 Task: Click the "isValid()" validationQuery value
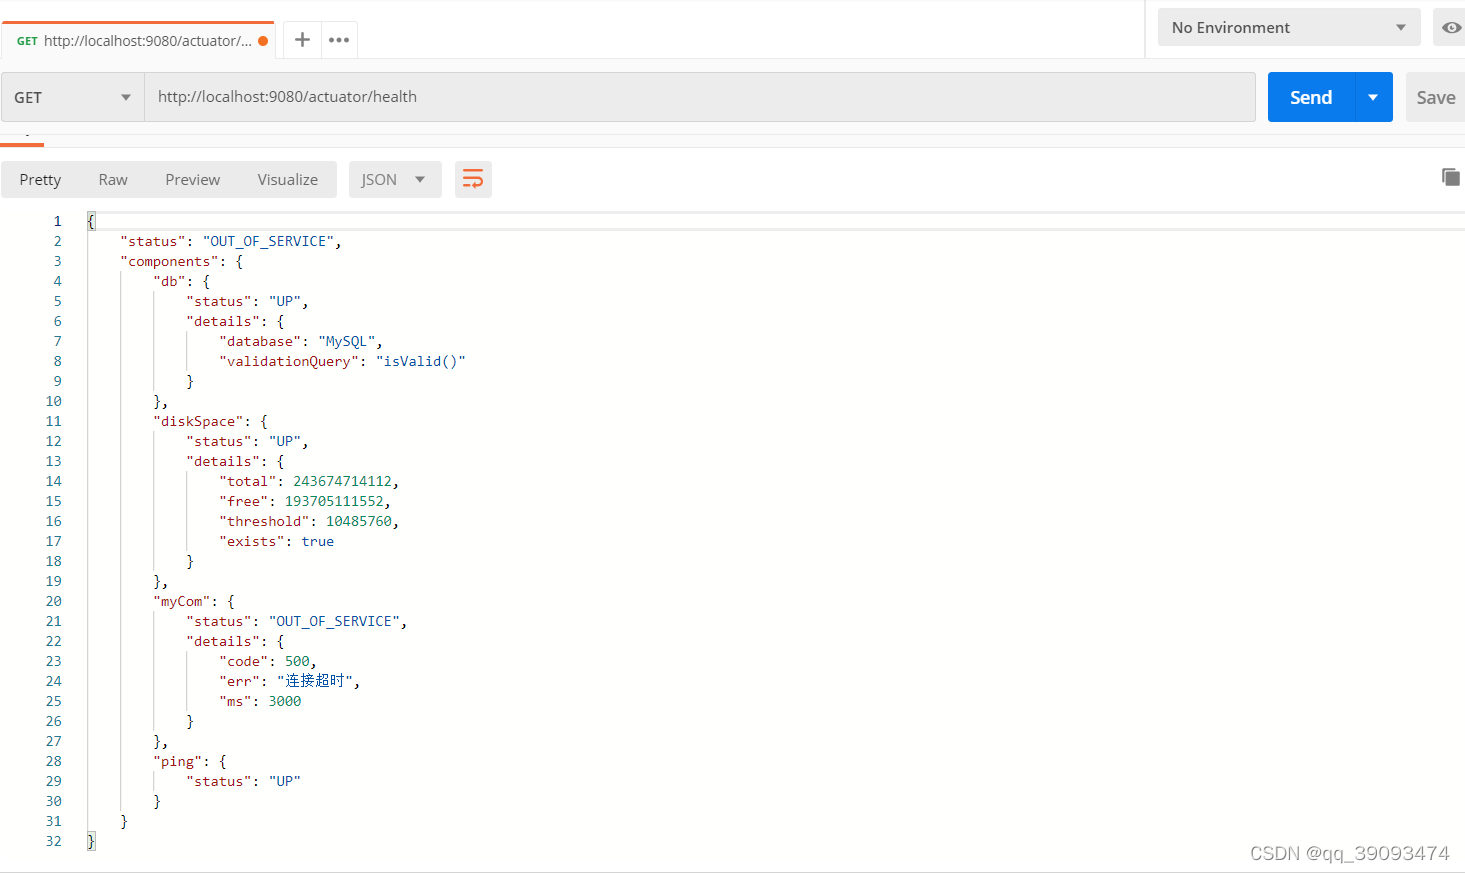pos(421,361)
